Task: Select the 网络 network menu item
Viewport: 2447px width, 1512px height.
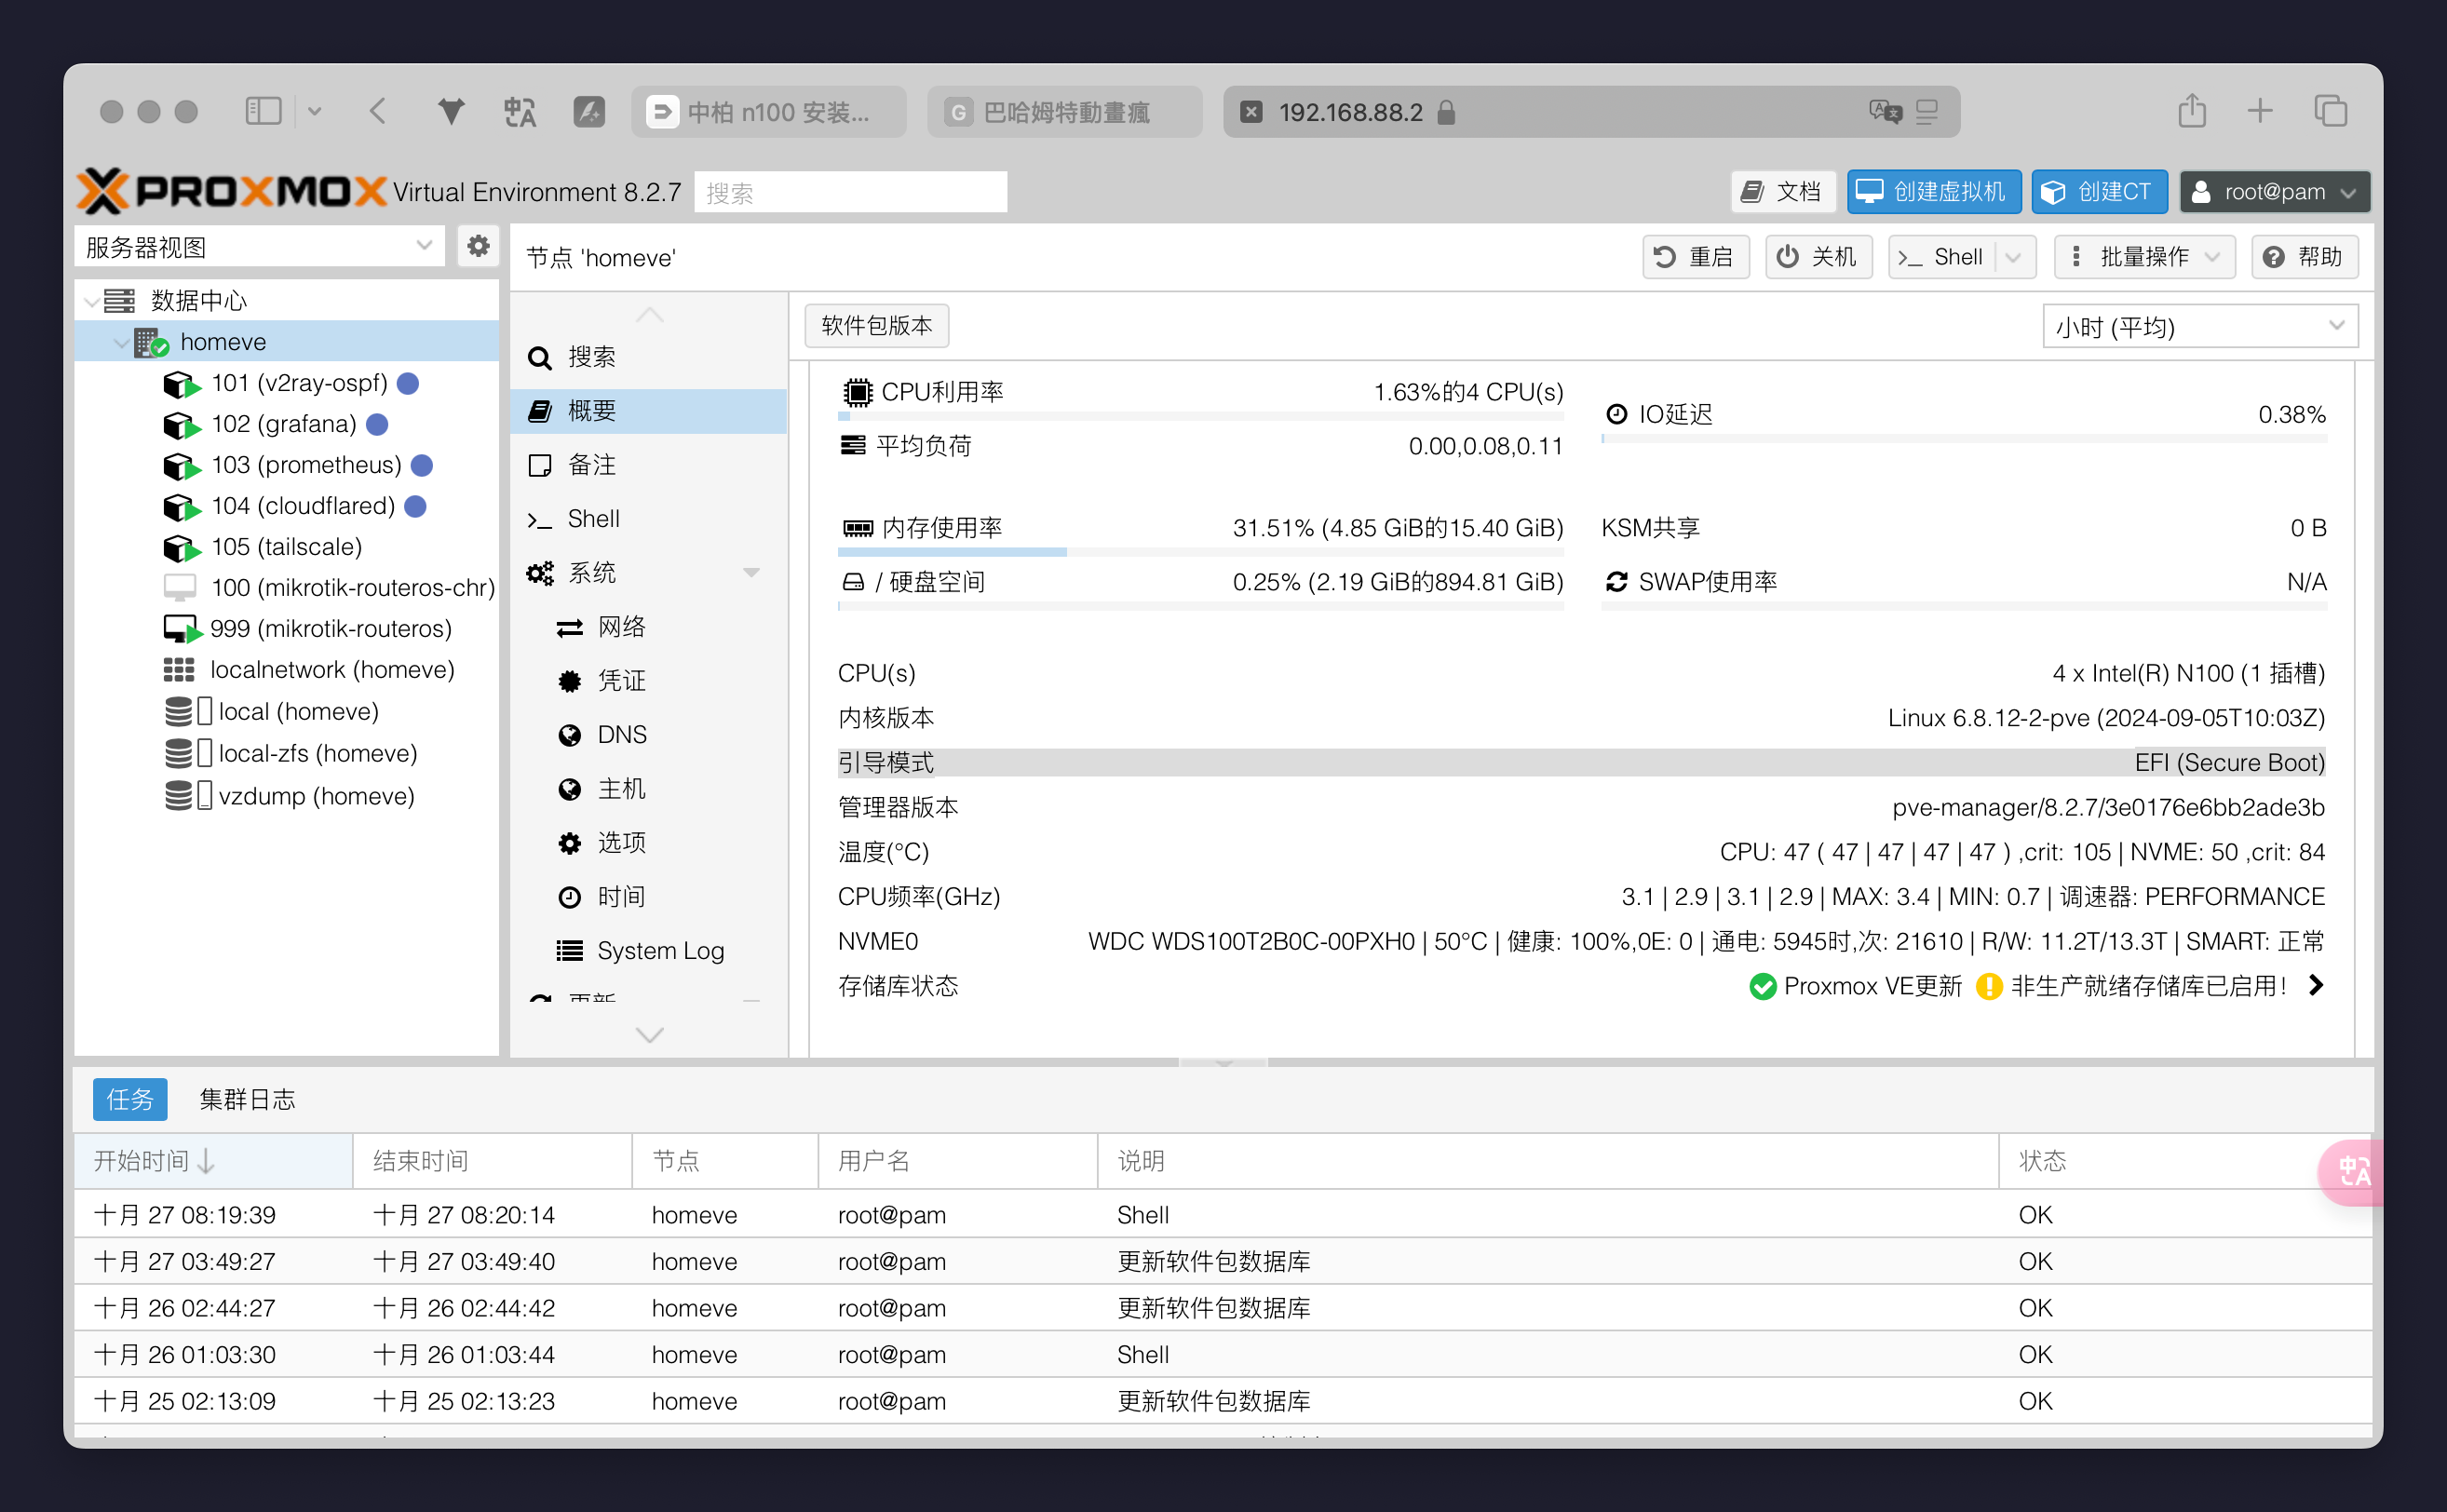Action: pyautogui.click(x=620, y=627)
